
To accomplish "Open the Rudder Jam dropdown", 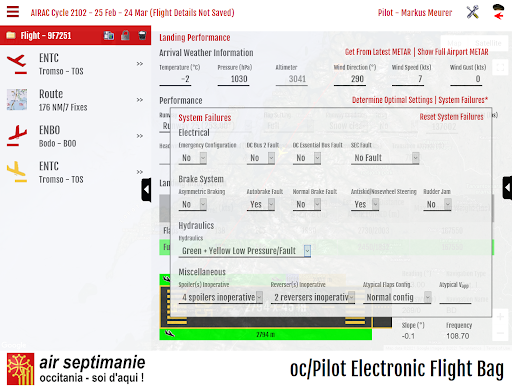I will (438, 204).
